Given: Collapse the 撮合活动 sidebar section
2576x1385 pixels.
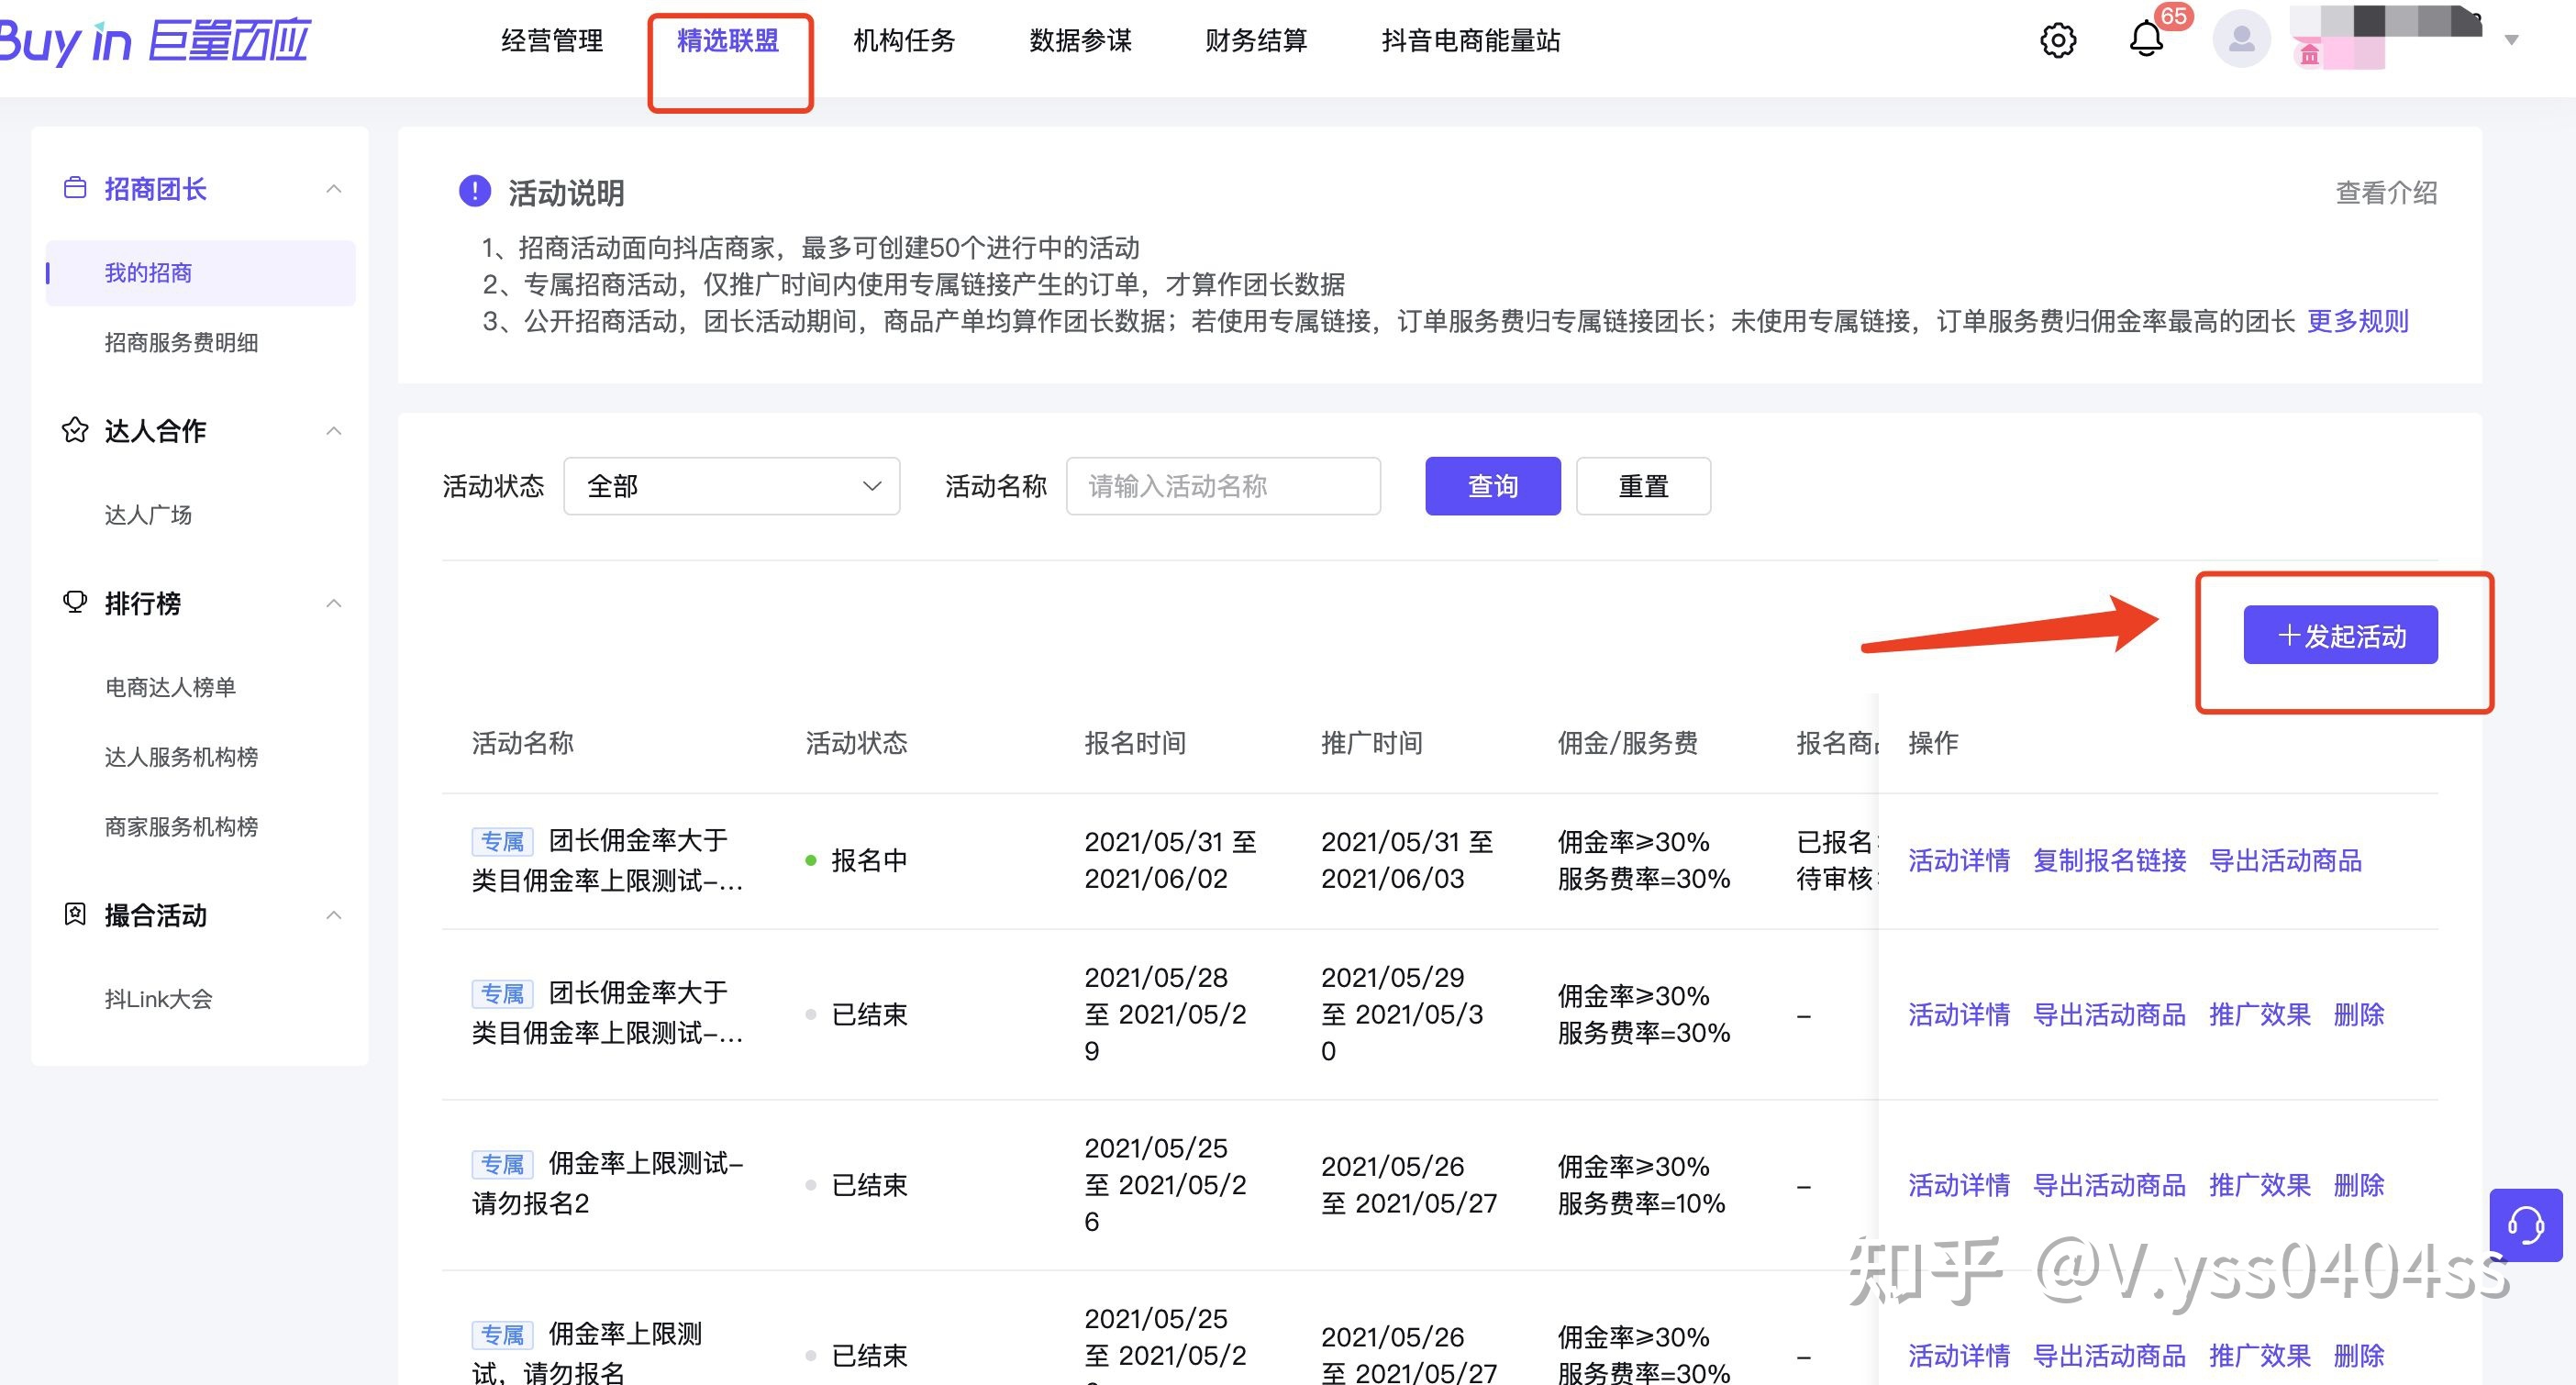Looking at the screenshot, I should coord(334,915).
